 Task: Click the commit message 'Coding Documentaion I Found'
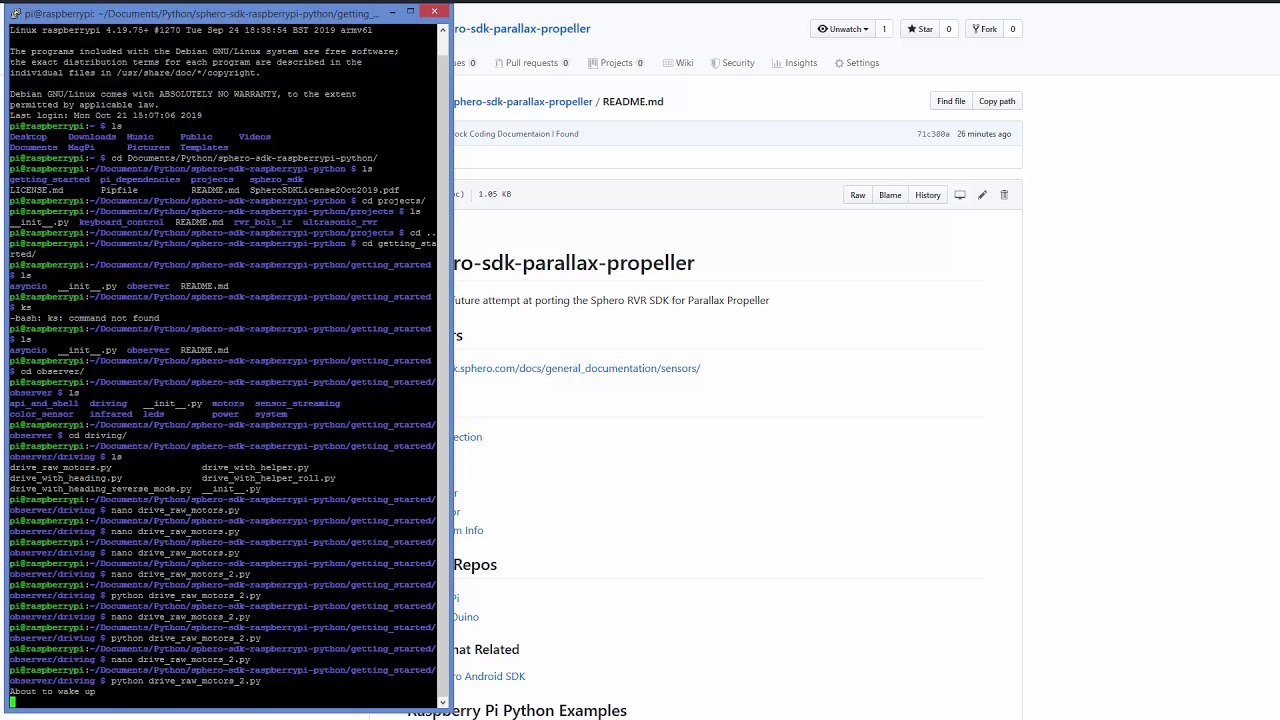[516, 134]
